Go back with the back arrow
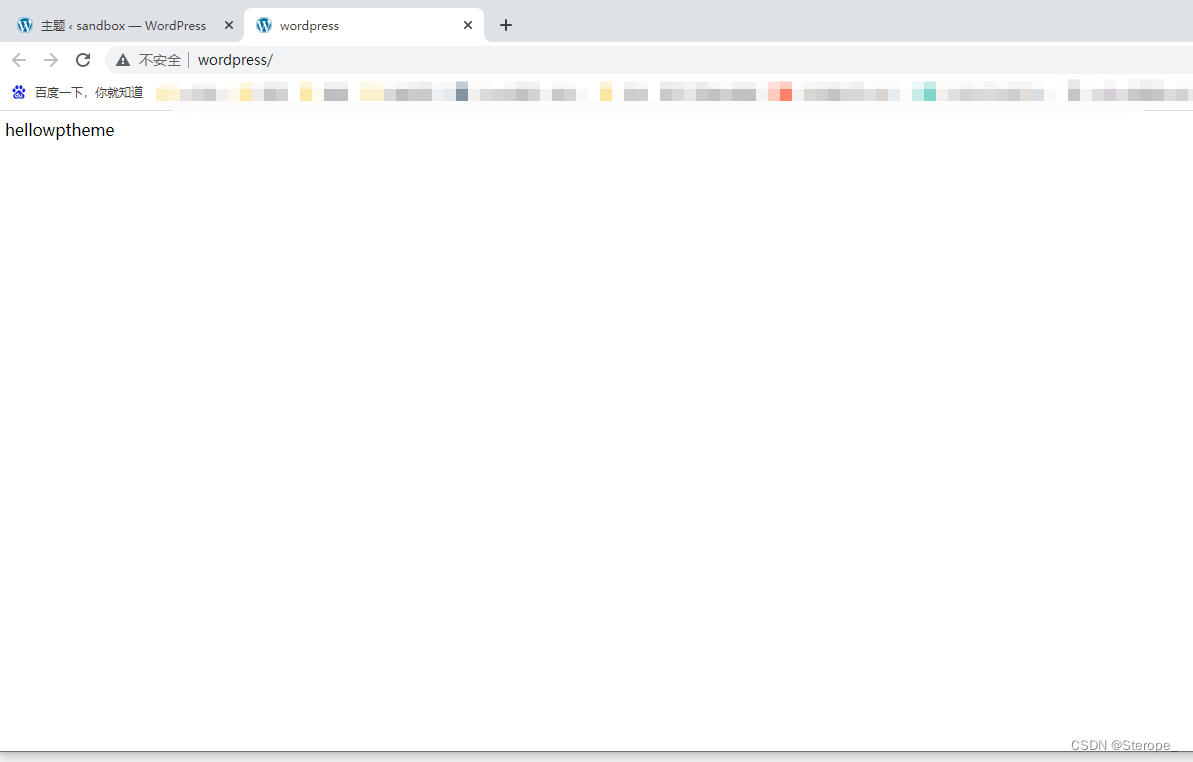1193x762 pixels. point(19,60)
